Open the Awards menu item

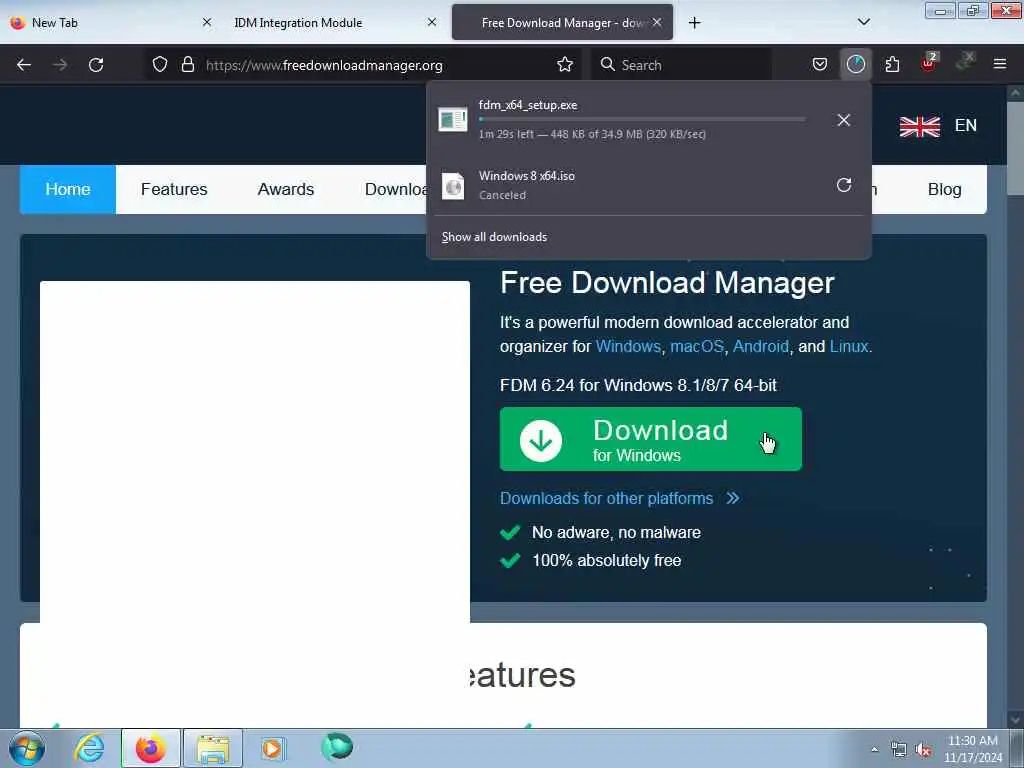[286, 189]
